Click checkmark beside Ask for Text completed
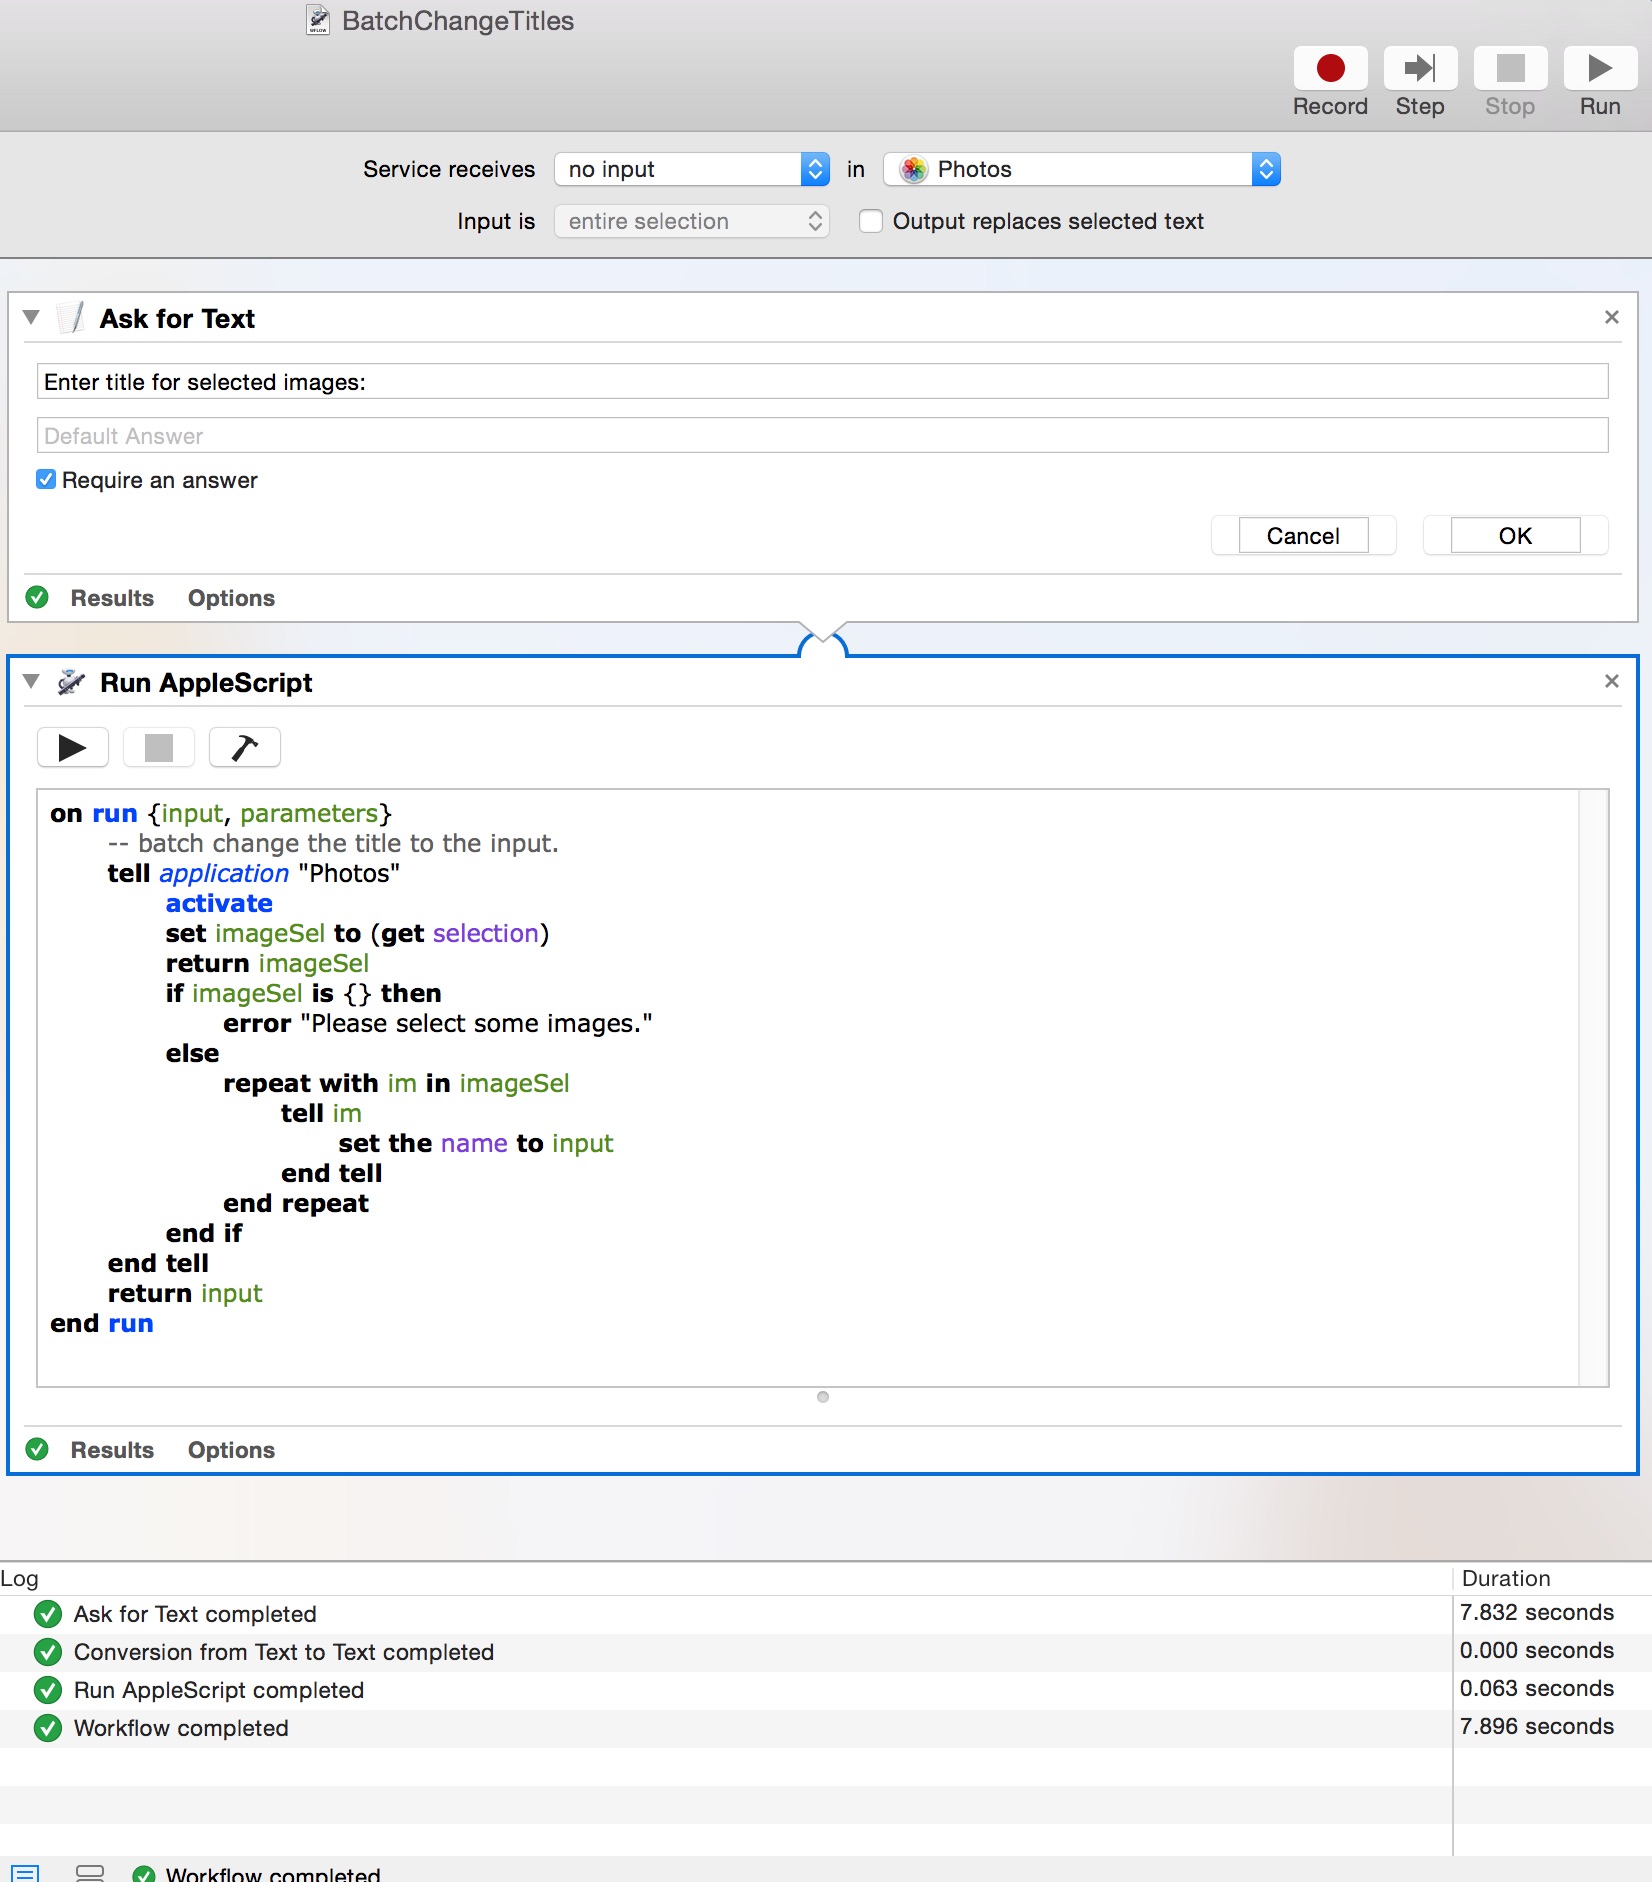Screen dimensions: 1652x1882 (47, 1614)
